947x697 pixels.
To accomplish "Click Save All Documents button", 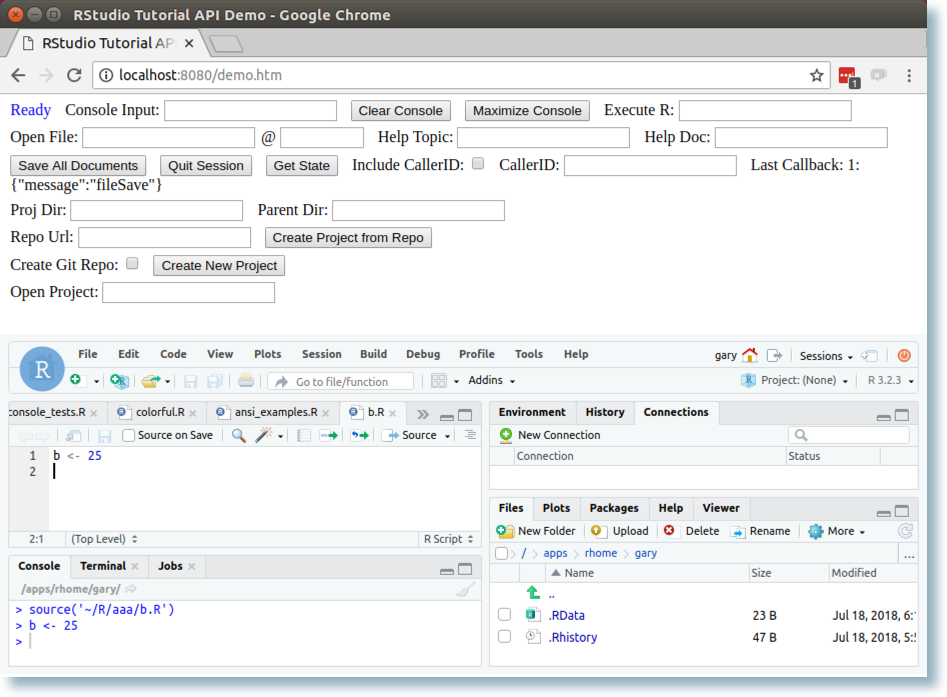I will tap(78, 165).
